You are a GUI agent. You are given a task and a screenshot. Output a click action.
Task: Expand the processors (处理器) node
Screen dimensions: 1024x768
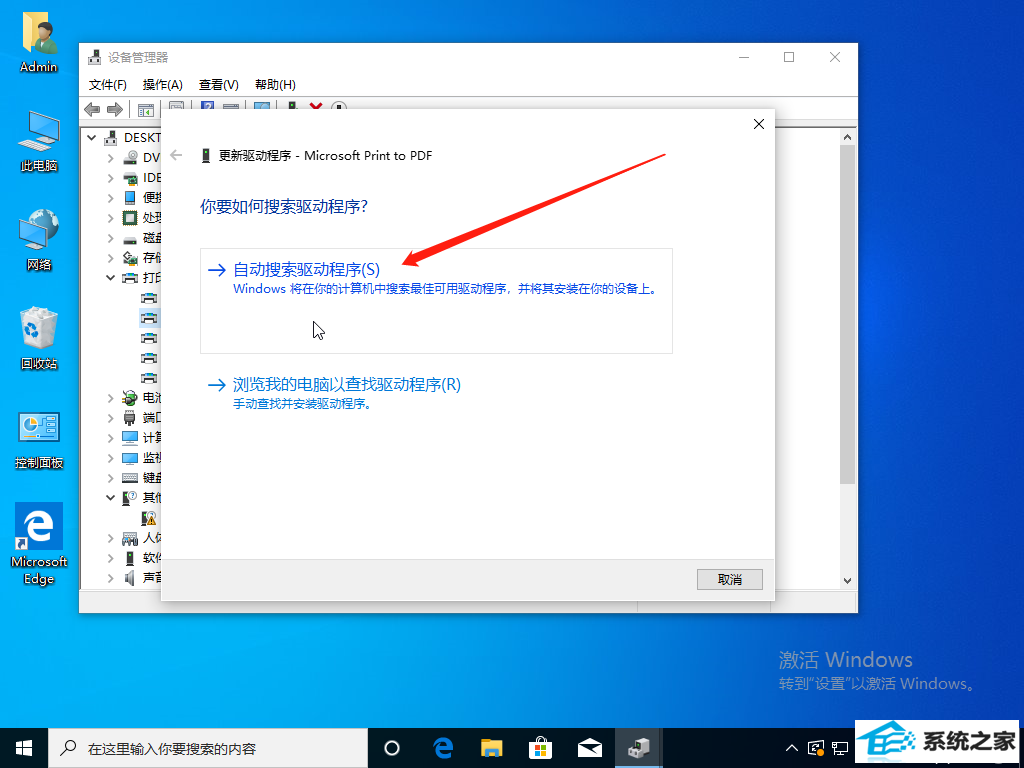tap(111, 217)
